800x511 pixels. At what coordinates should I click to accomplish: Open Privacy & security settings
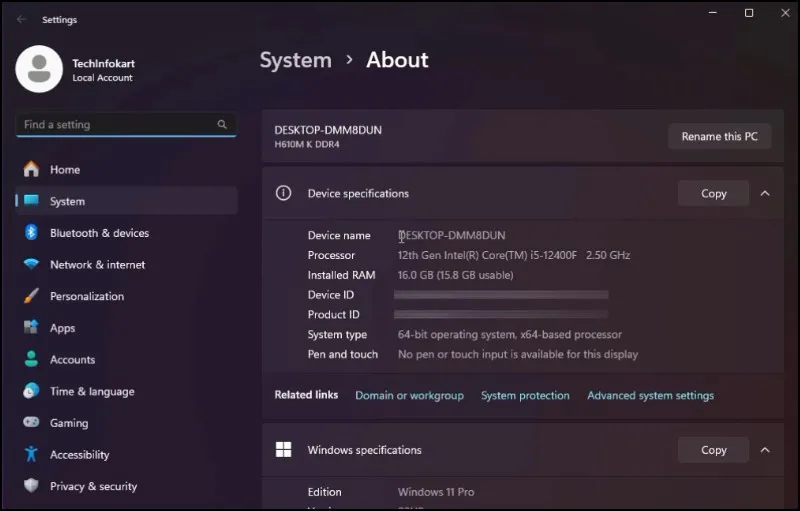point(127,486)
